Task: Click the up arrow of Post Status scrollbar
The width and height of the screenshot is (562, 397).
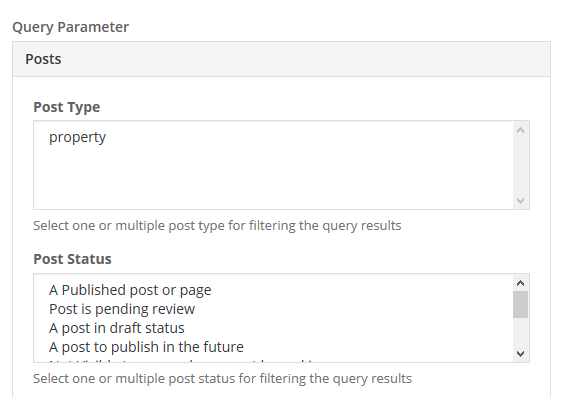Action: coord(520,283)
